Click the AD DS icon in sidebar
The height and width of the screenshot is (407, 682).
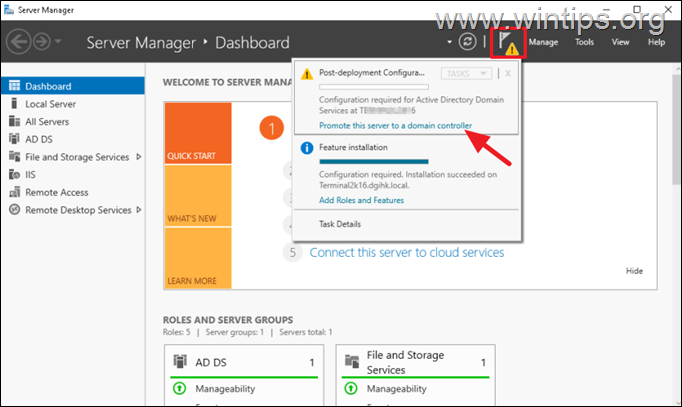point(14,139)
